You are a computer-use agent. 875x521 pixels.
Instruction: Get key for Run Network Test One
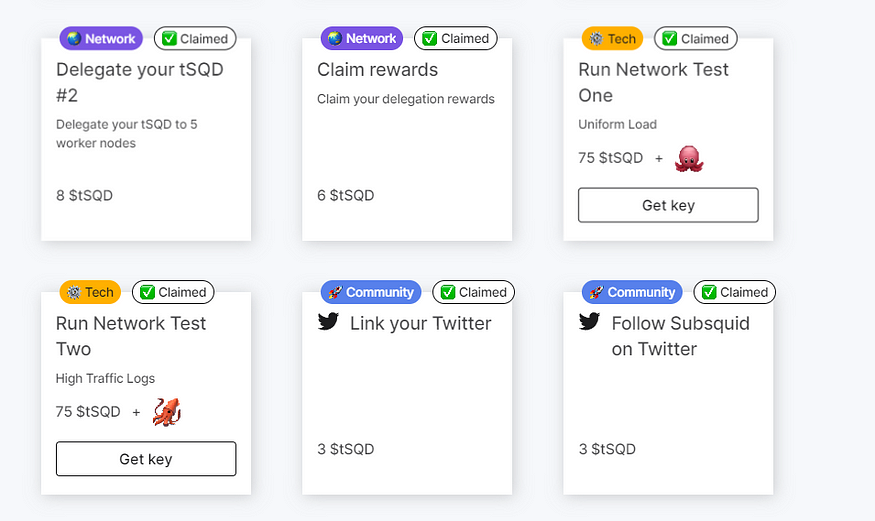click(668, 205)
